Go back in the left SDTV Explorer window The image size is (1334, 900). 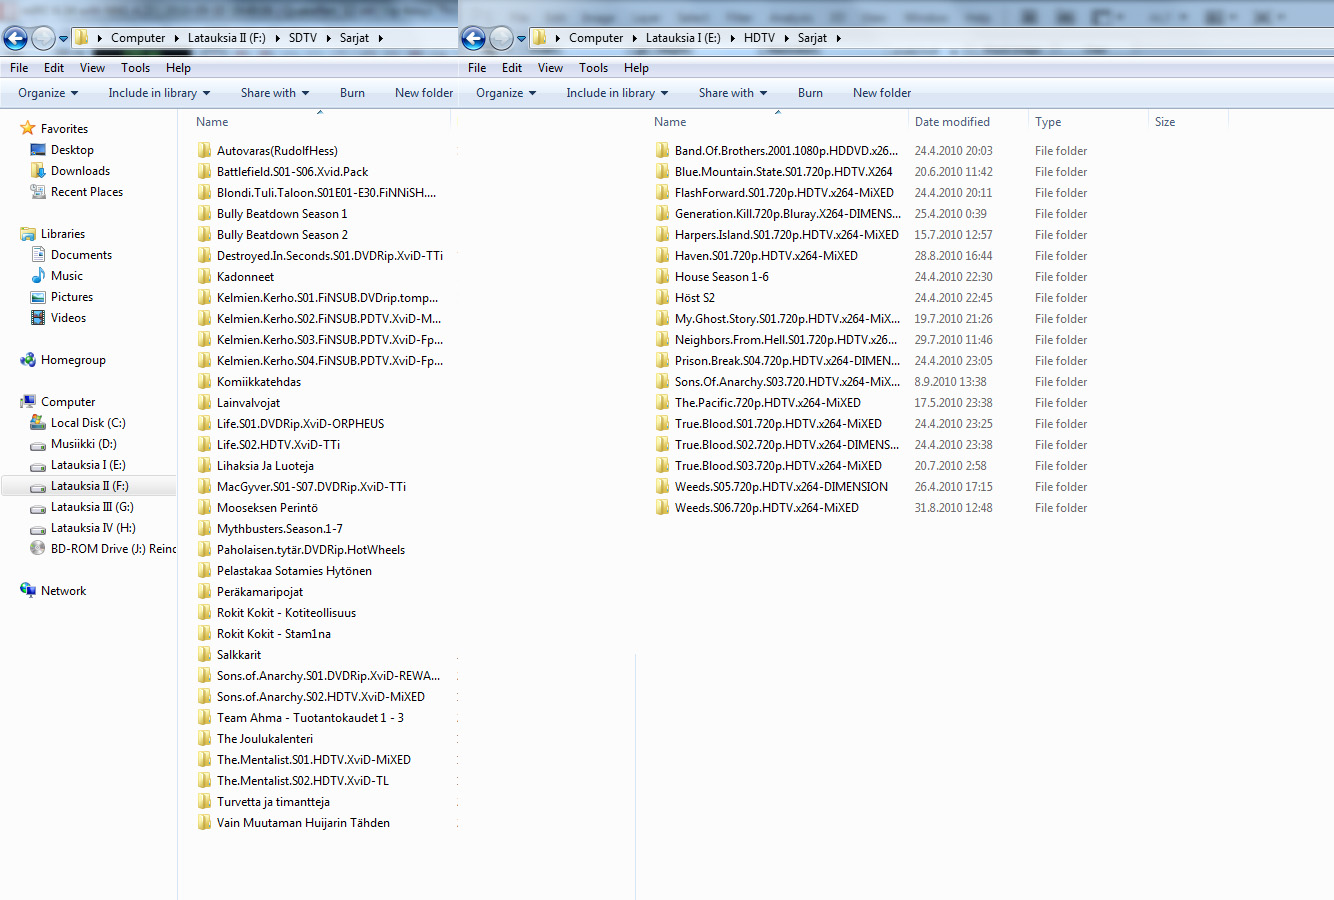[x=15, y=38]
